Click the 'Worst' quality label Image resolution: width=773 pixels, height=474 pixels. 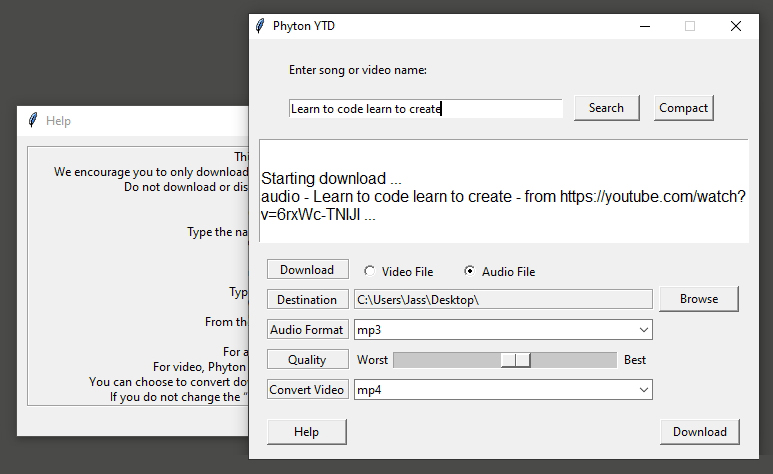coord(372,360)
